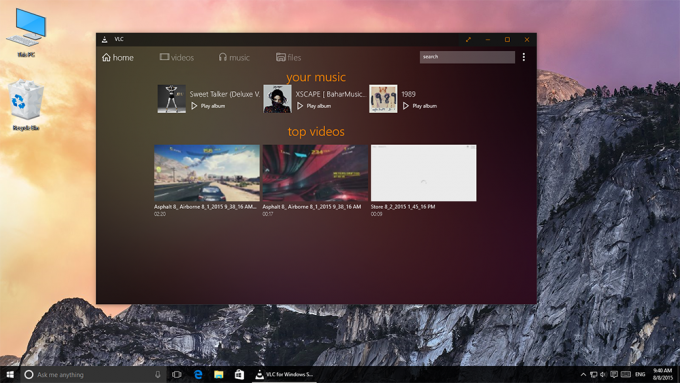The height and width of the screenshot is (383, 680).
Task: Play album XSCAPE [ BaharMusic
Action: 314,106
